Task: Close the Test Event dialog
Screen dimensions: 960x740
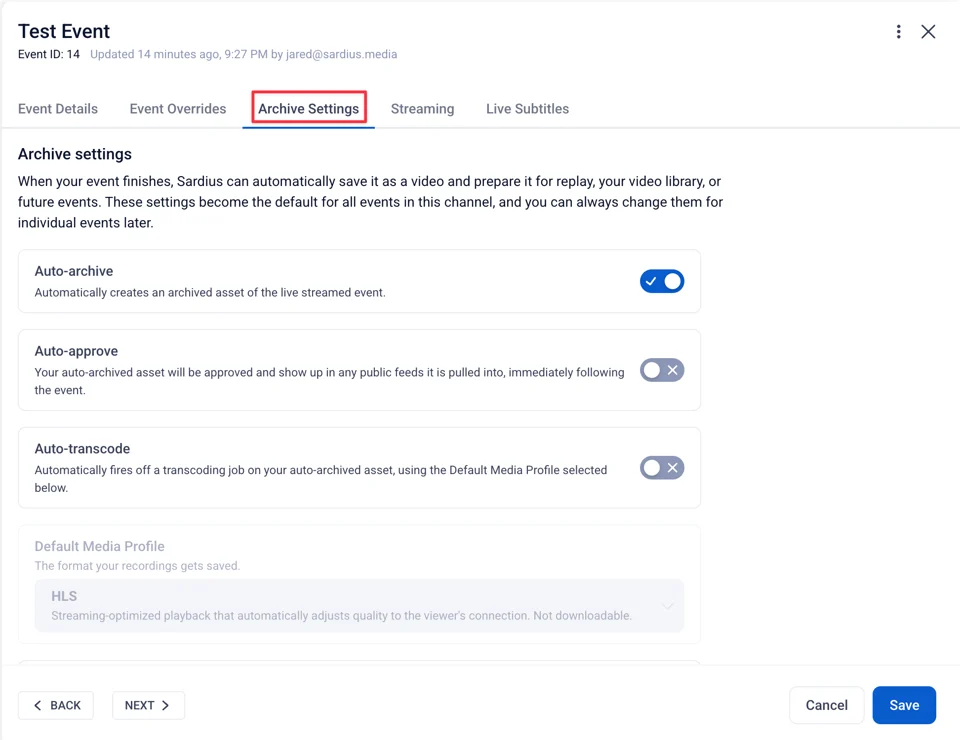Action: coord(928,32)
